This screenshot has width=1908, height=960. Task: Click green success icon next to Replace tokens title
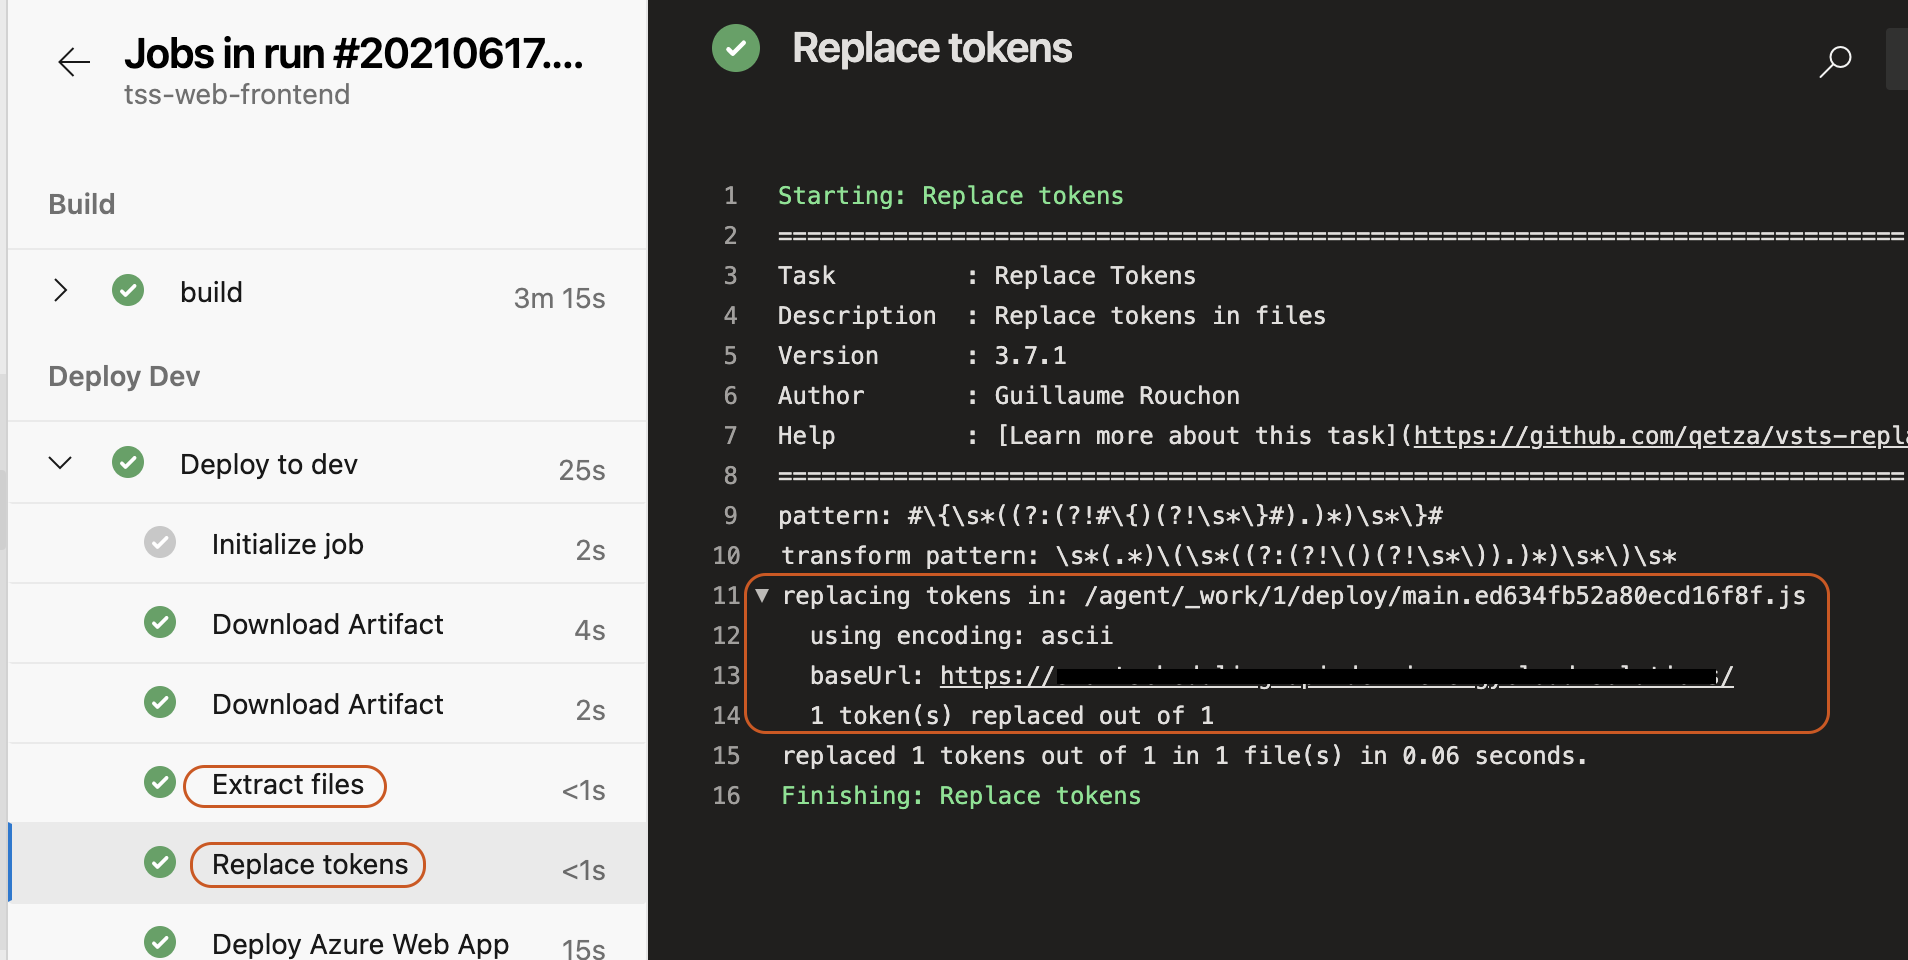(736, 48)
